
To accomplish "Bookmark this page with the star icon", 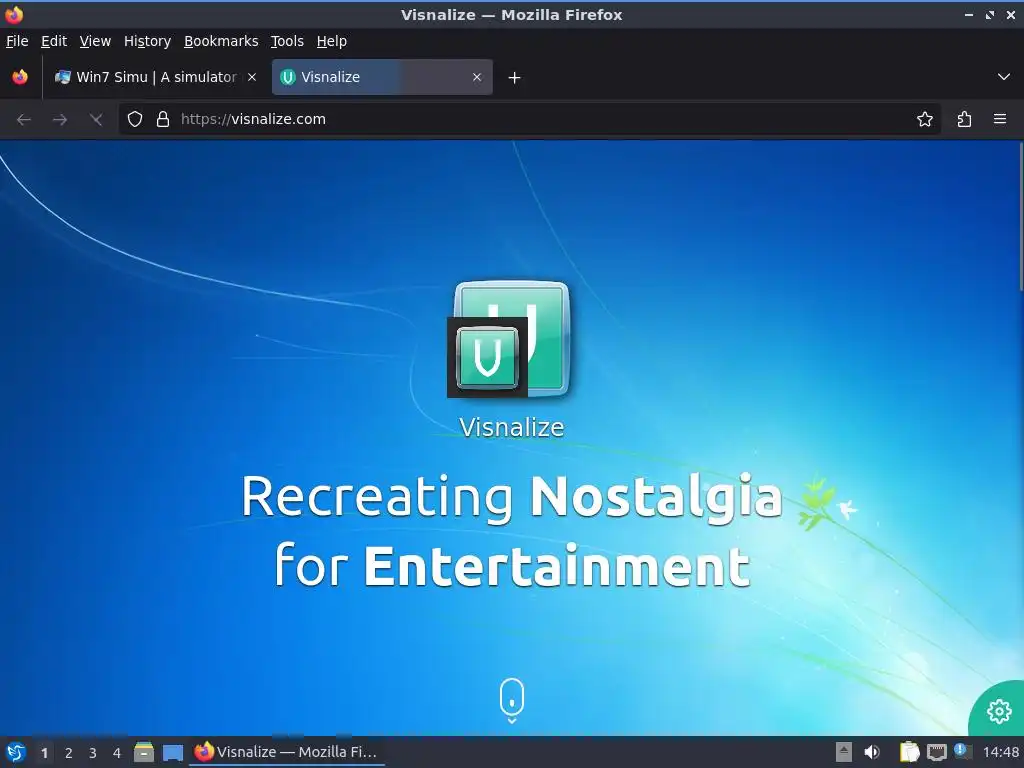I will 924,119.
